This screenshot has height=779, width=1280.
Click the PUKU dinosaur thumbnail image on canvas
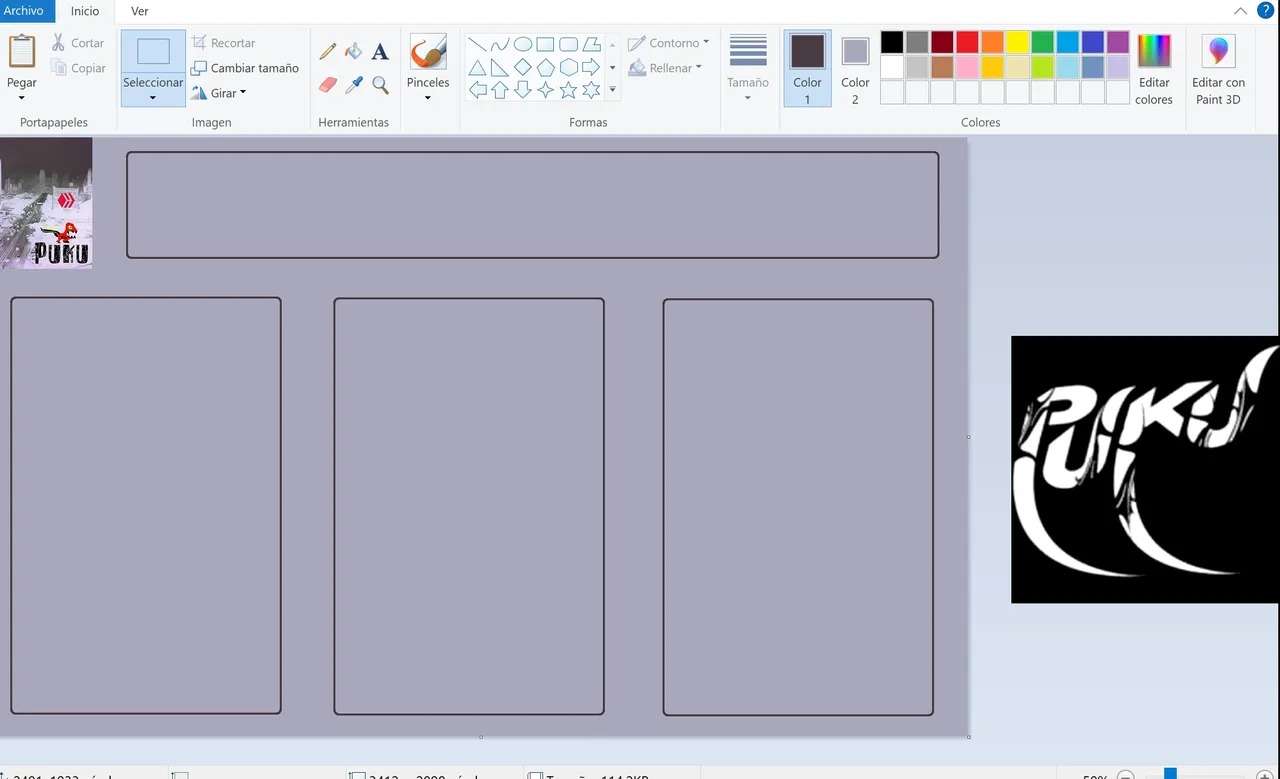click(x=46, y=203)
